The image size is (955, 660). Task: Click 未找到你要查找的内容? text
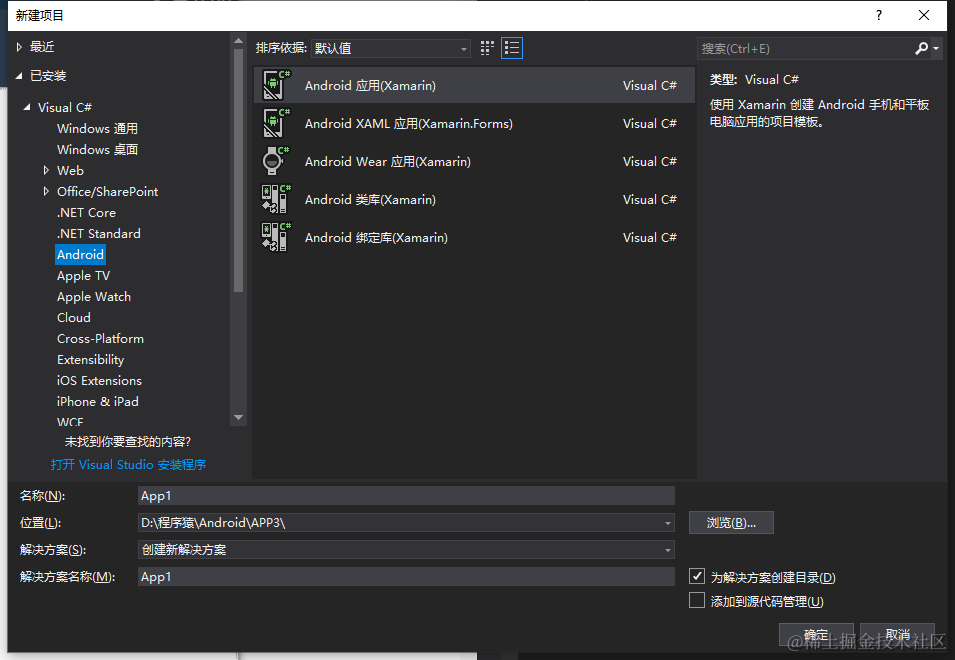pyautogui.click(x=128, y=441)
